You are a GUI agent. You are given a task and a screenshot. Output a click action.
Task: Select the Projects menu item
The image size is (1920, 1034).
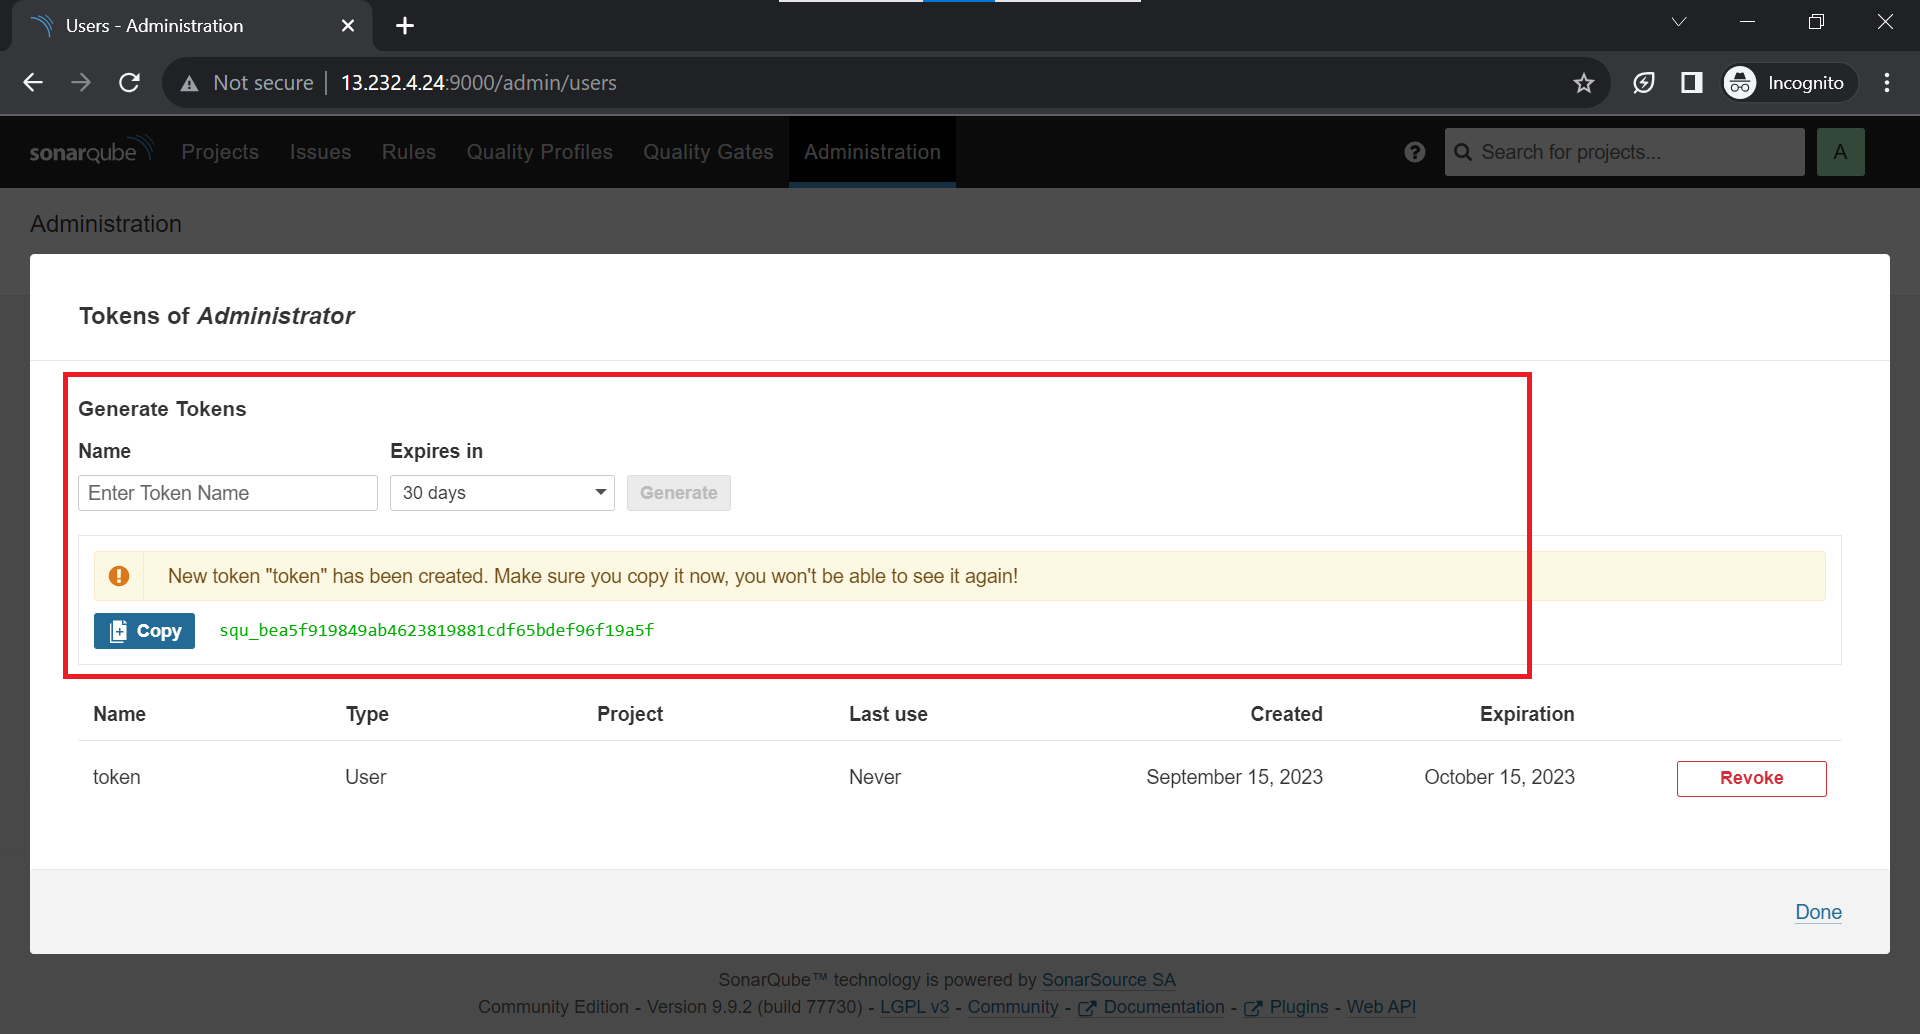coord(220,152)
